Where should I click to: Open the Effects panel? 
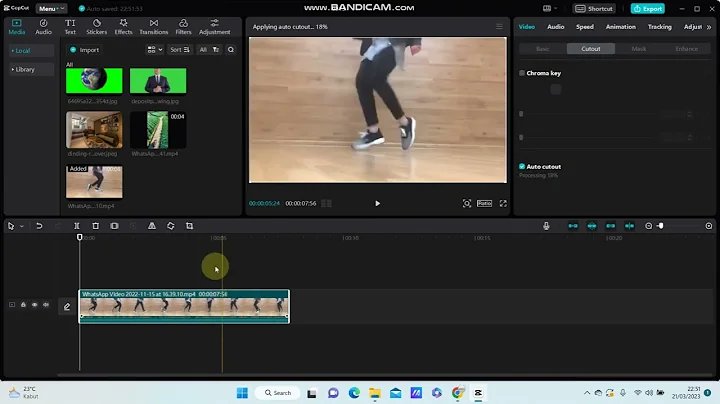click(x=123, y=27)
